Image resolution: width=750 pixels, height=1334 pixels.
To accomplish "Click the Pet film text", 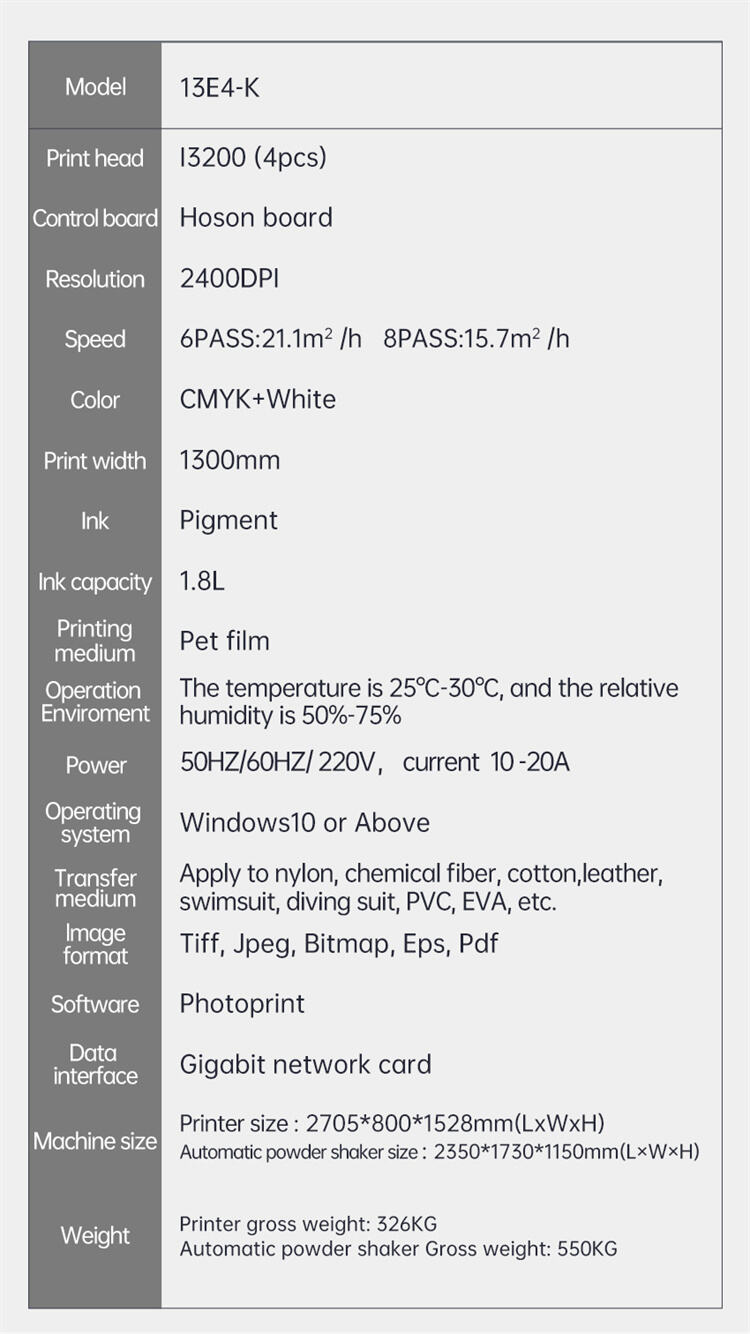I will 225,641.
